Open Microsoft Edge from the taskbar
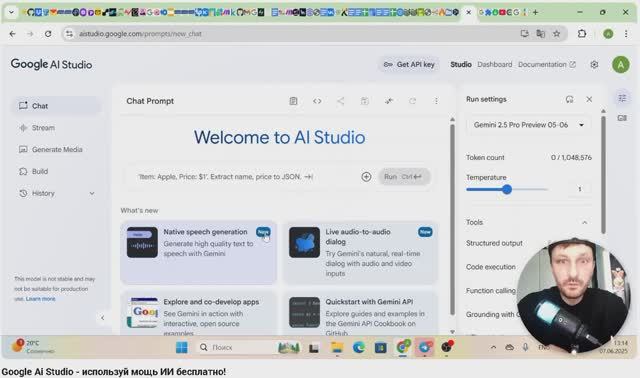This screenshot has height=378, width=640. pyautogui.click(x=359, y=347)
